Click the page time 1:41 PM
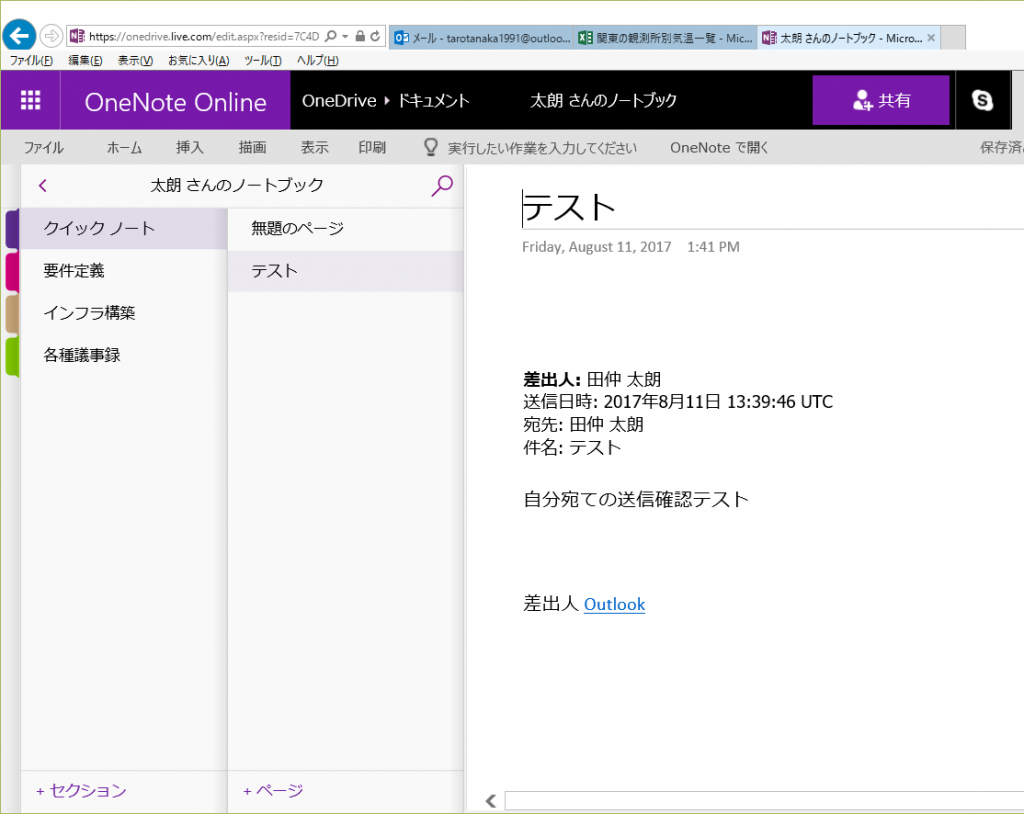 pos(713,247)
